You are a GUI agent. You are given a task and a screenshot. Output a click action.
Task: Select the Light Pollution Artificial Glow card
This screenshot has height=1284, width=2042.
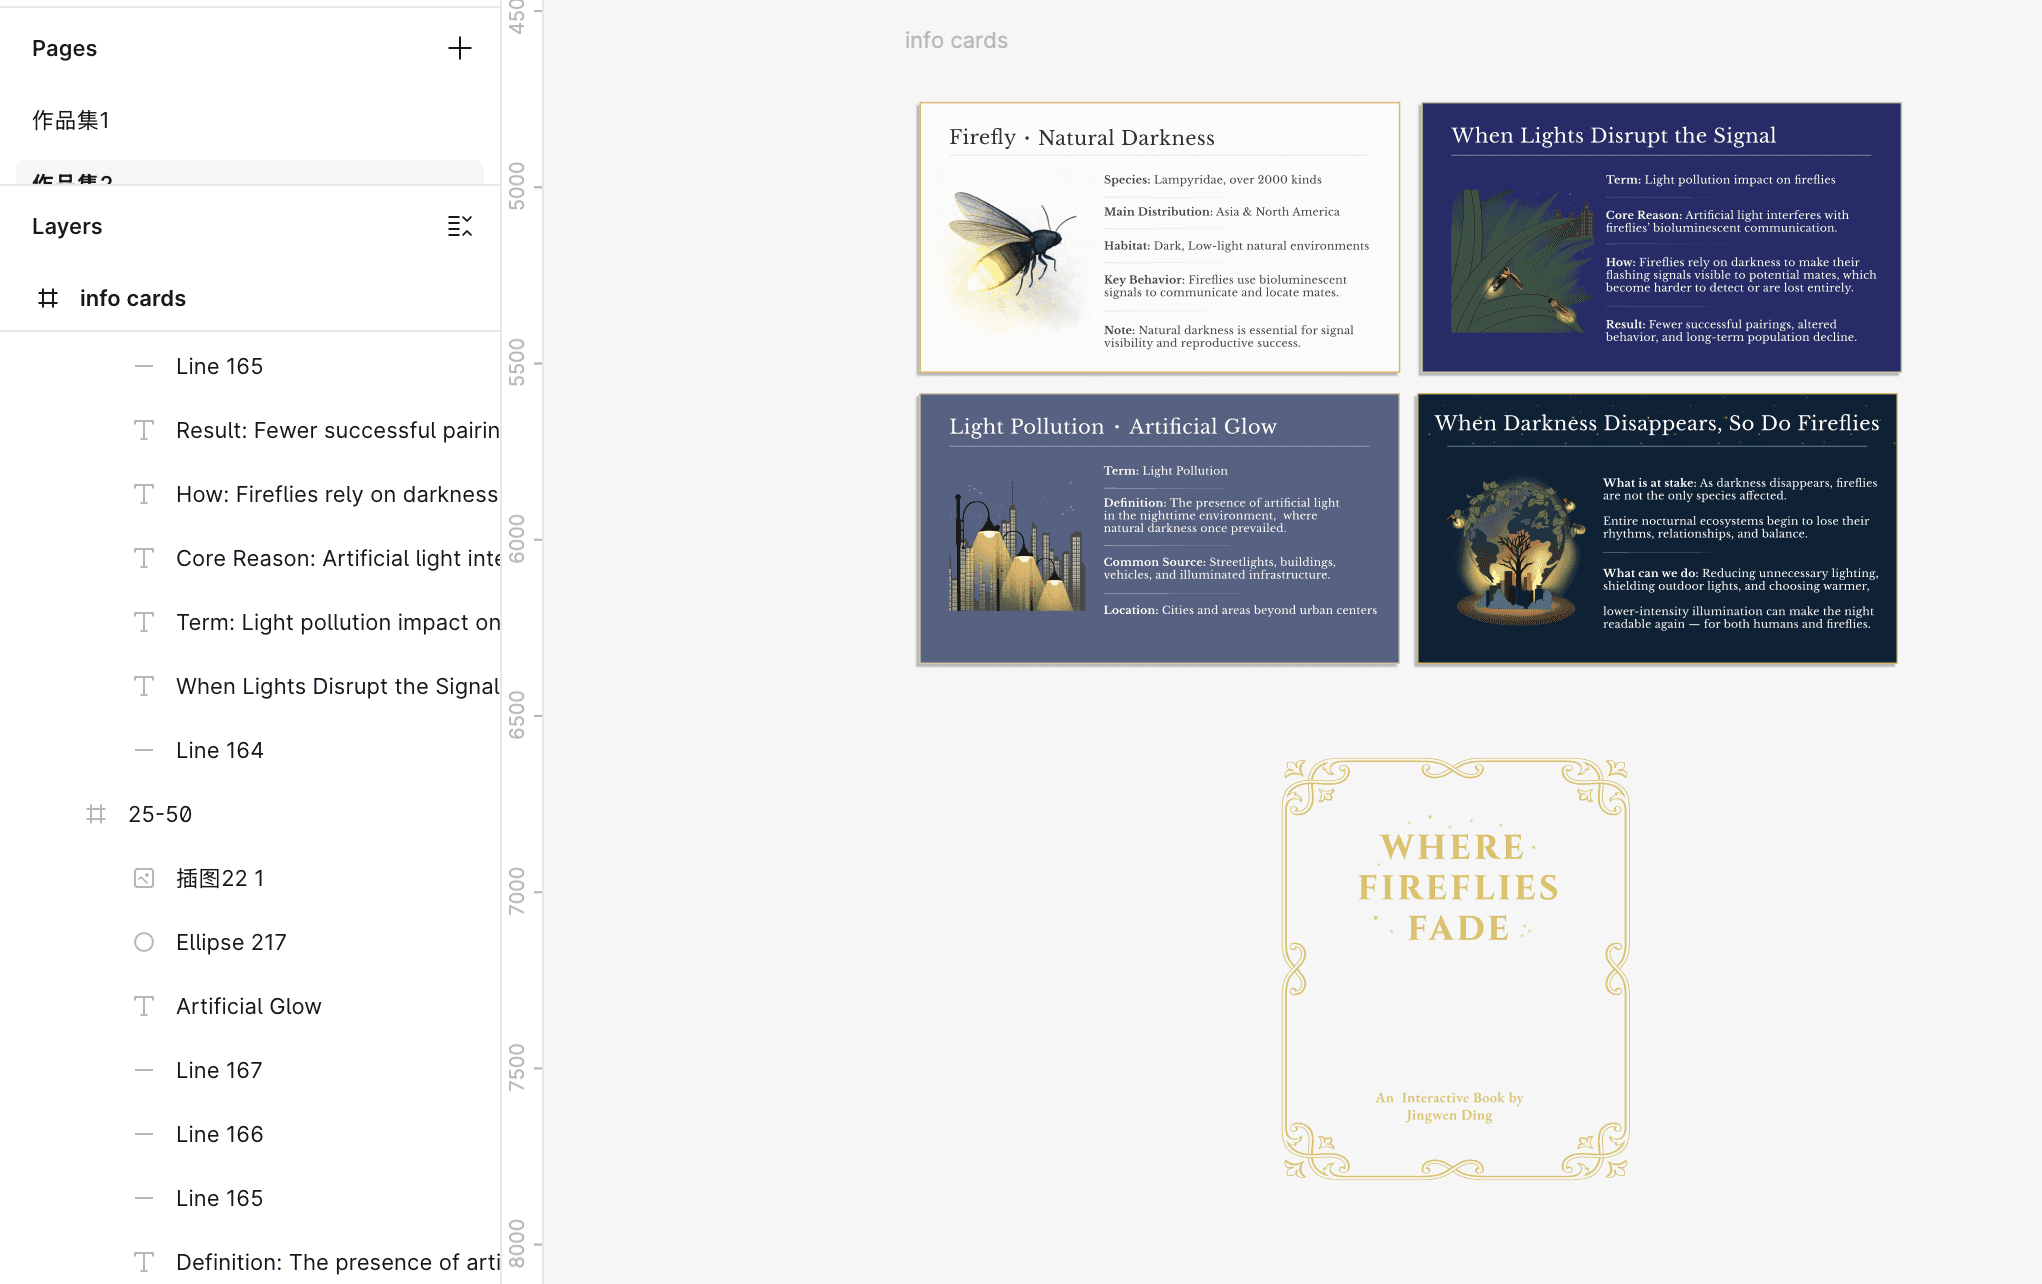pyautogui.click(x=1159, y=529)
